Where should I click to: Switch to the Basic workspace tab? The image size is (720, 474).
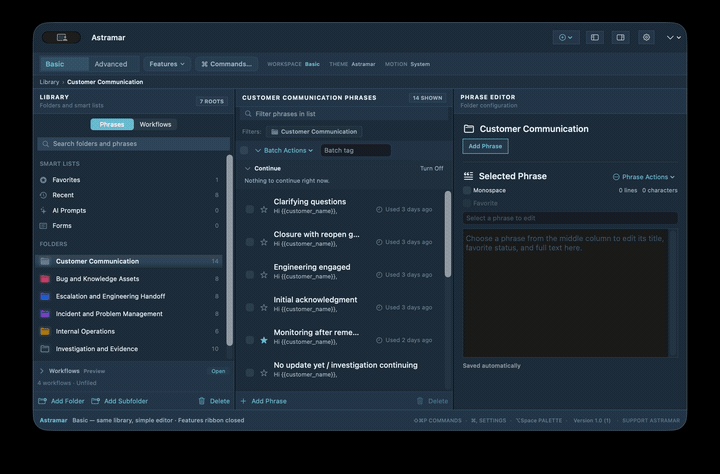pyautogui.click(x=64, y=64)
